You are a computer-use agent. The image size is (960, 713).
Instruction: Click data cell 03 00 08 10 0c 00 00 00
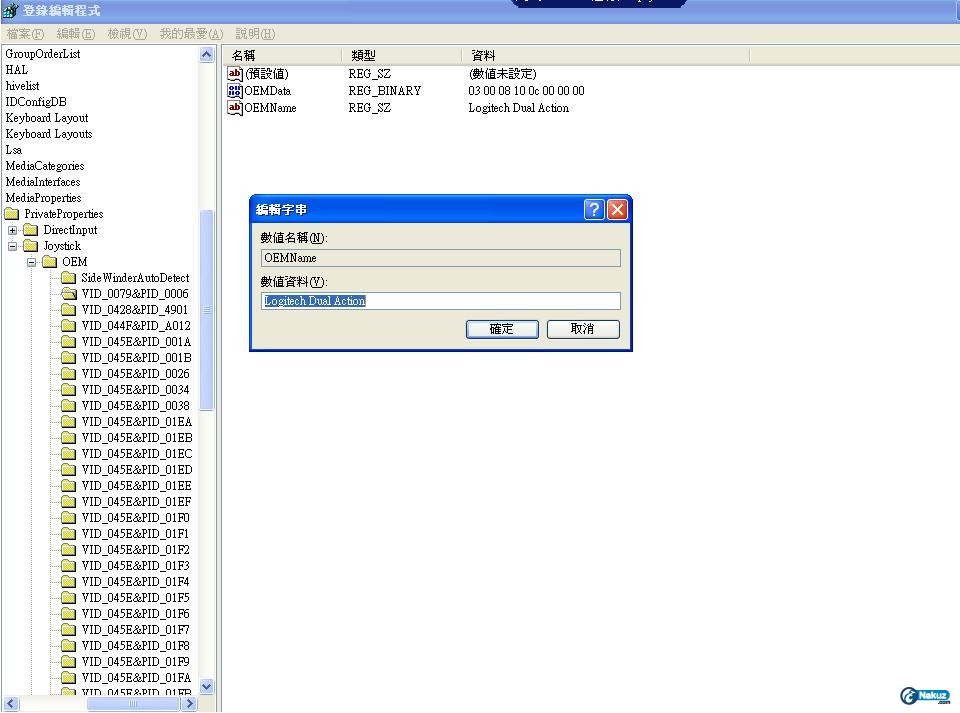(x=526, y=91)
